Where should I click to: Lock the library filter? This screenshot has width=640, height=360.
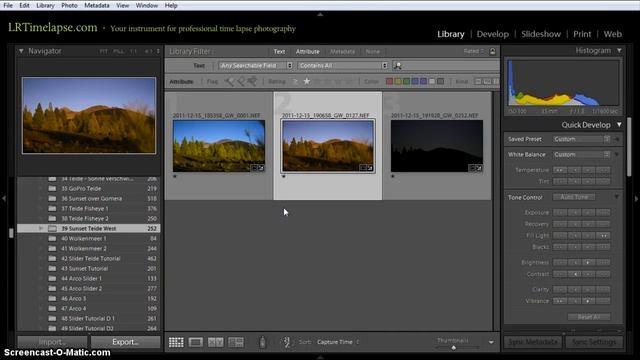coord(492,51)
